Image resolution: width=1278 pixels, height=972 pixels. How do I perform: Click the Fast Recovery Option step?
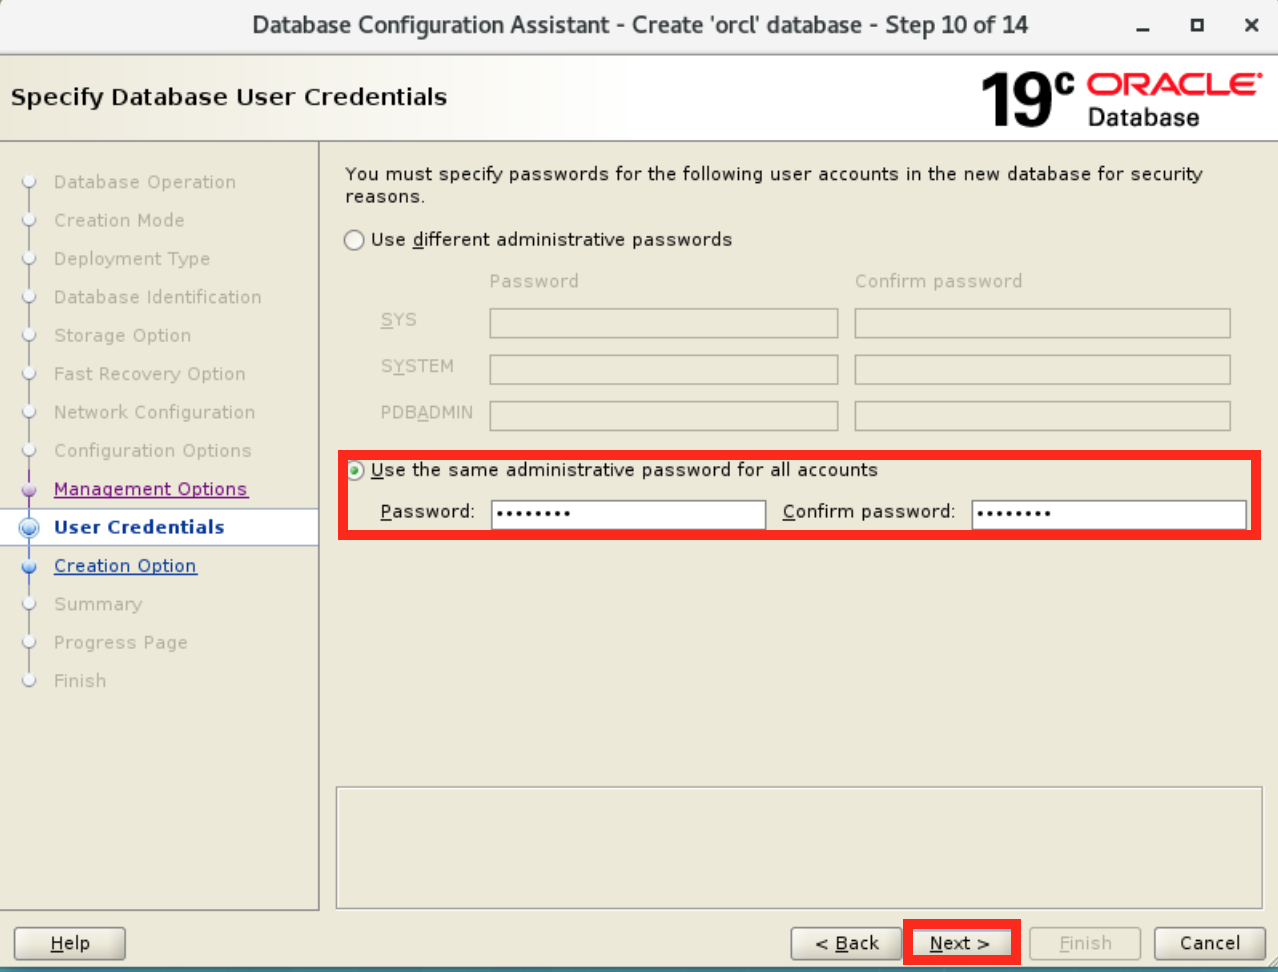click(149, 374)
